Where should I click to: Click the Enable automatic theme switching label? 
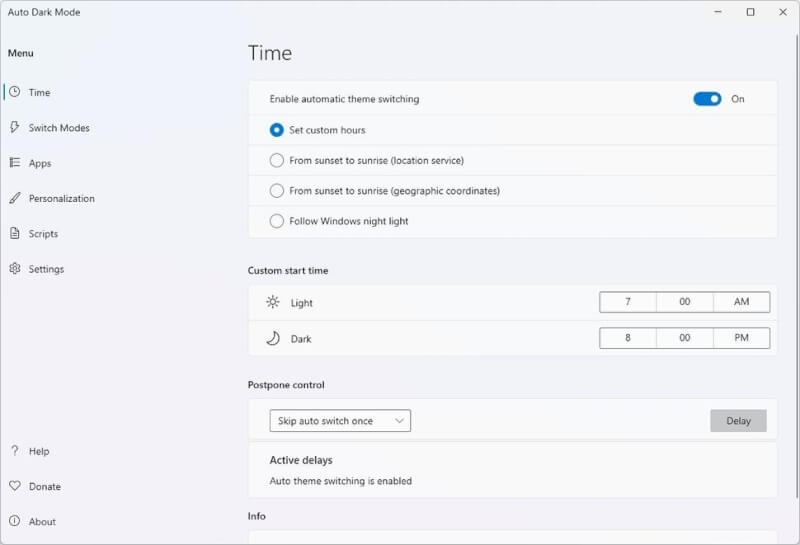[344, 99]
